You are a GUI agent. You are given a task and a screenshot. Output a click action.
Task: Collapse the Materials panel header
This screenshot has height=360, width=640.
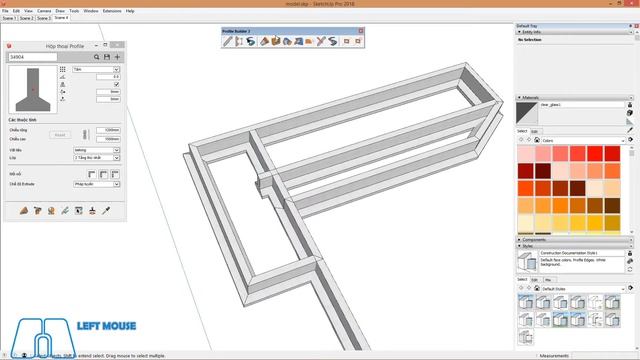click(x=574, y=98)
